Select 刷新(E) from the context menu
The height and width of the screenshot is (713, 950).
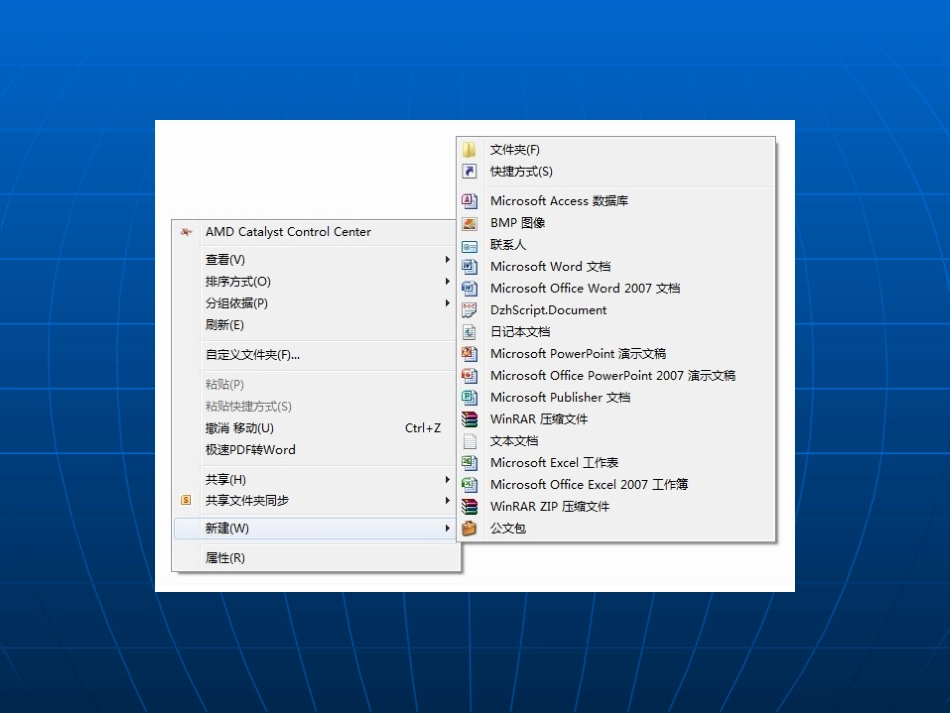pos(225,325)
